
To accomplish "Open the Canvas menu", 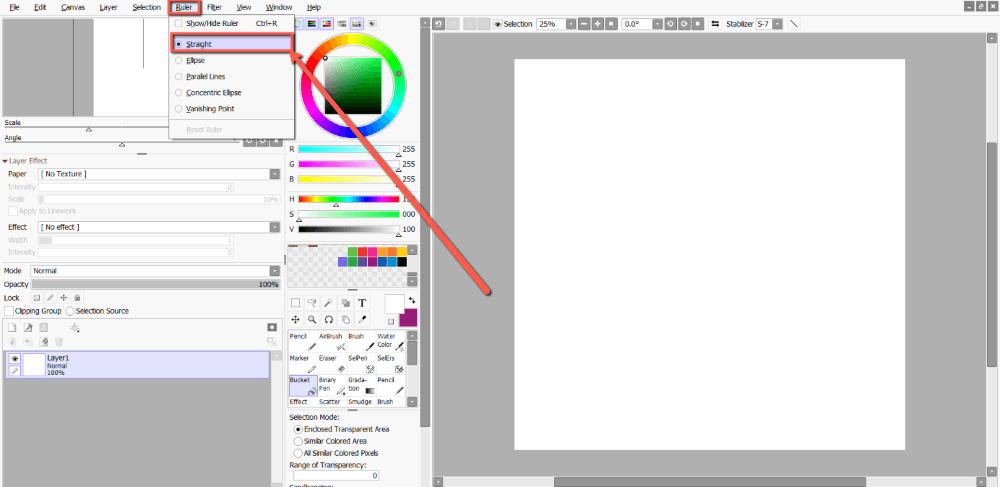I will tap(73, 8).
